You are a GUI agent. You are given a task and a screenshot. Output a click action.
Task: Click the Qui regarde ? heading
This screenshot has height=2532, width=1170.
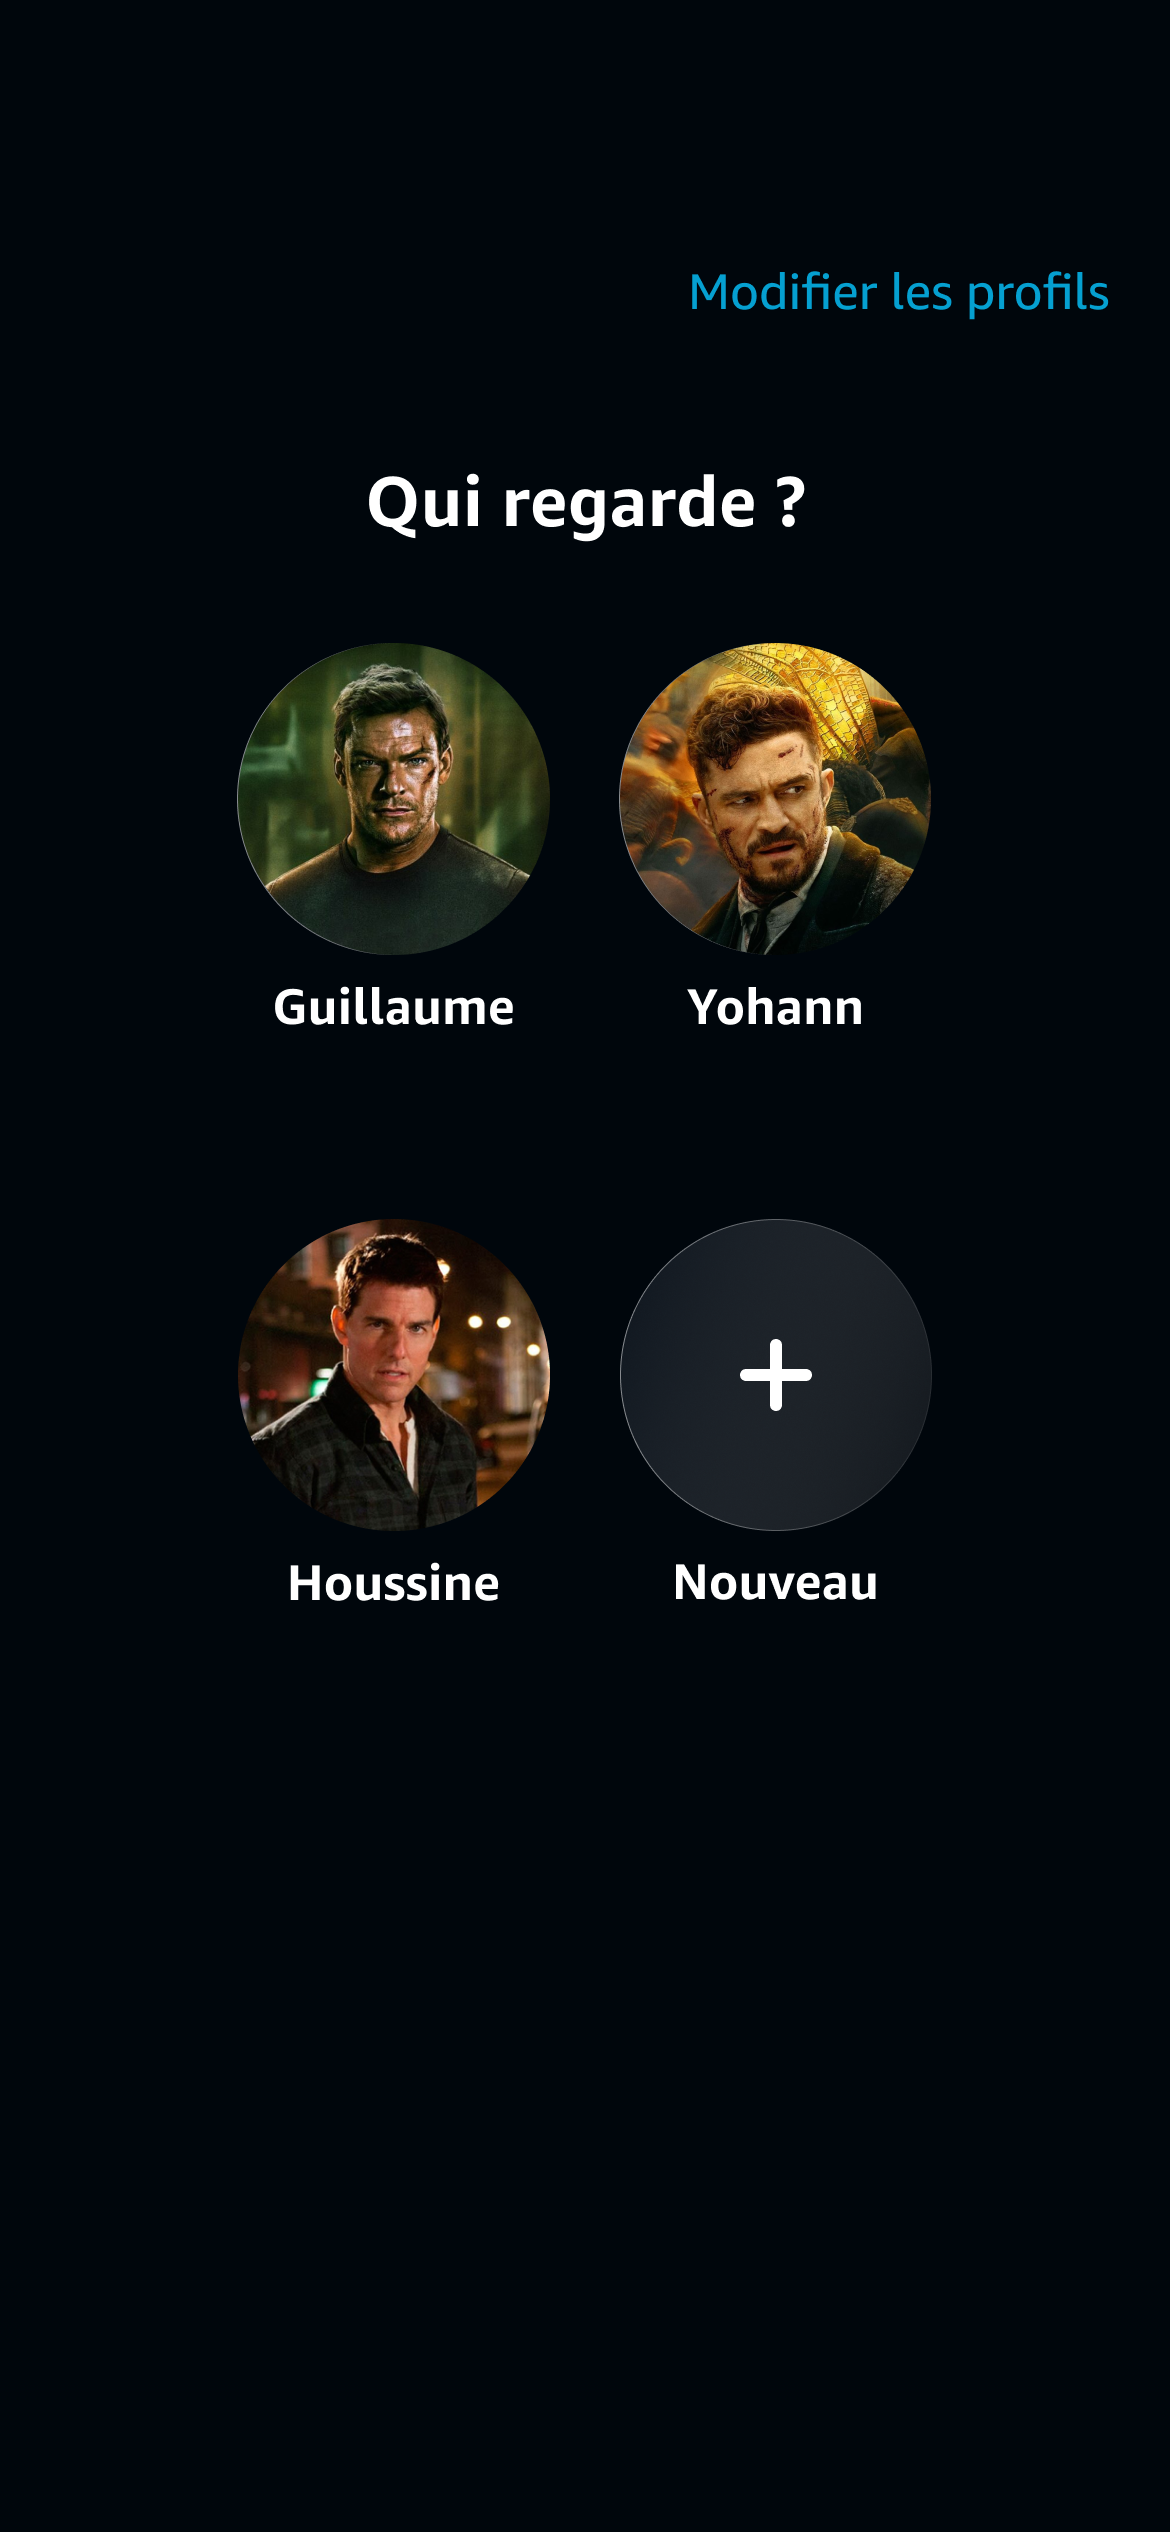tap(586, 502)
